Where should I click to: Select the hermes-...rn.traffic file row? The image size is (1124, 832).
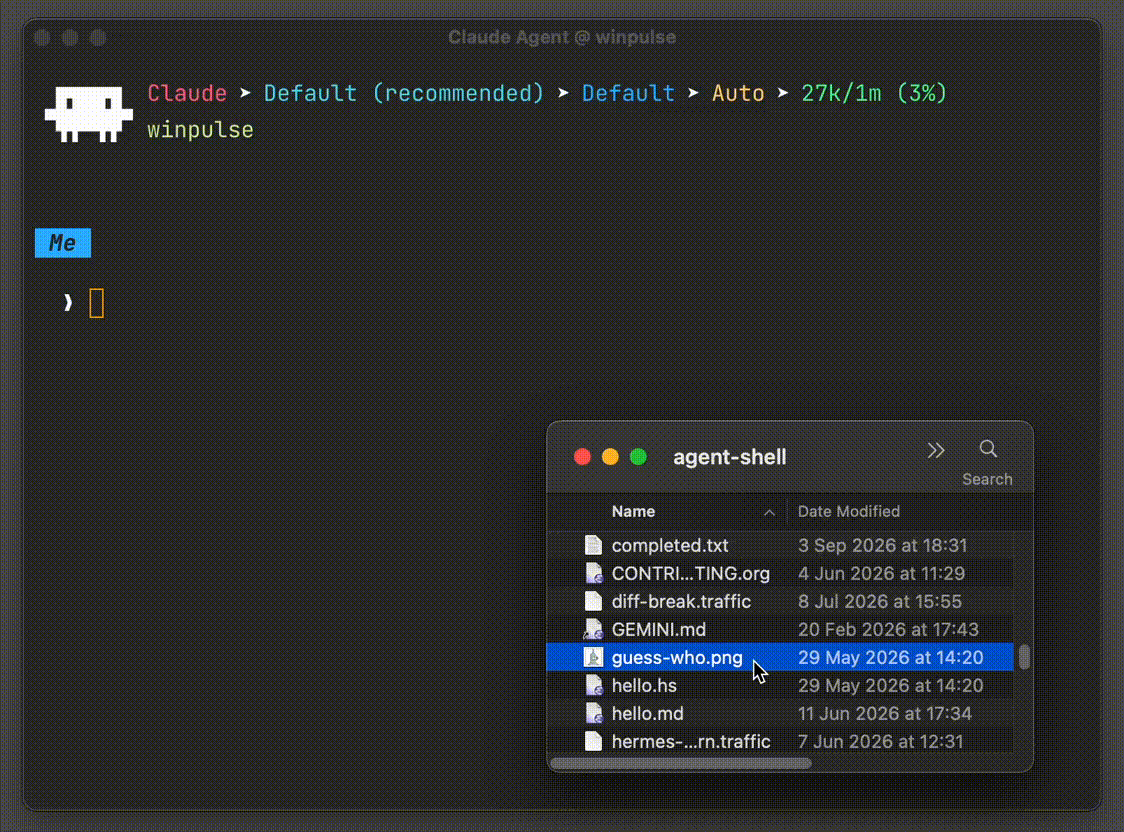(780, 742)
